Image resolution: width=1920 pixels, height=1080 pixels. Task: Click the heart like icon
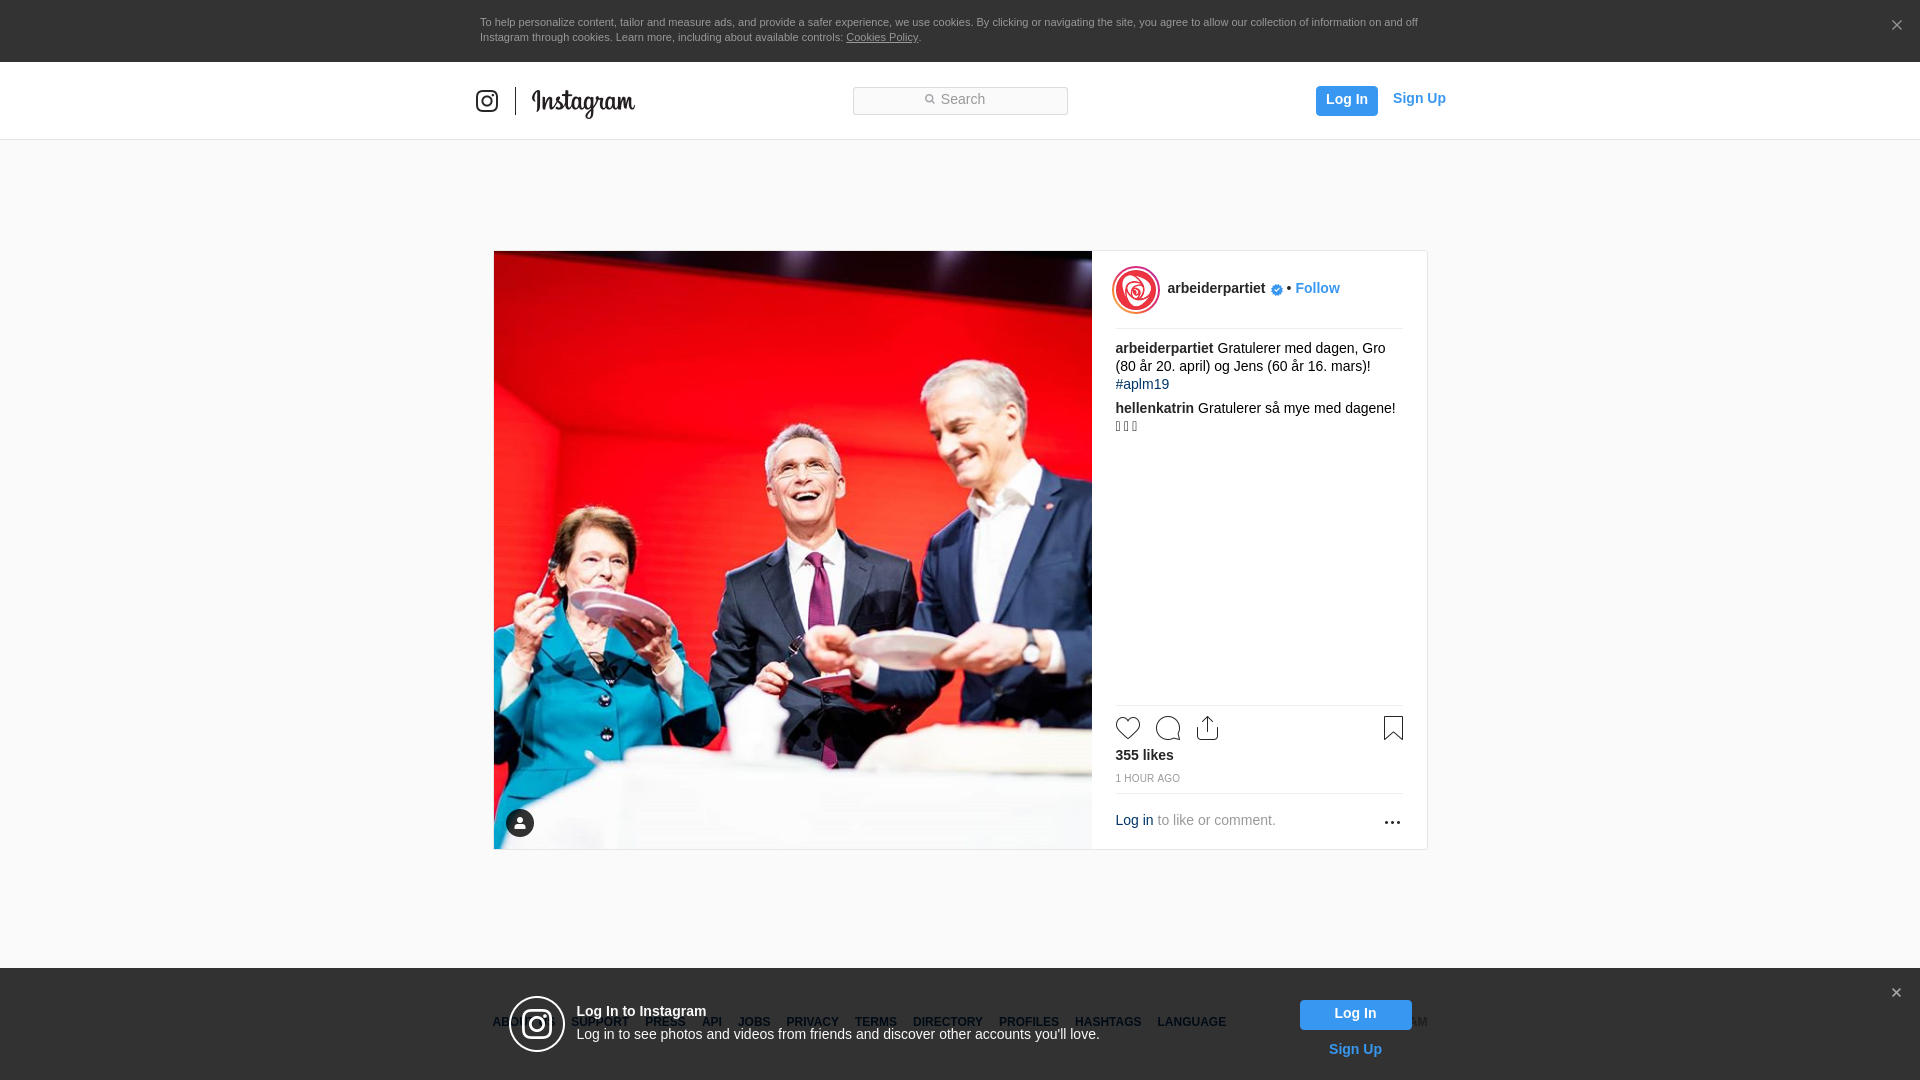[1127, 728]
